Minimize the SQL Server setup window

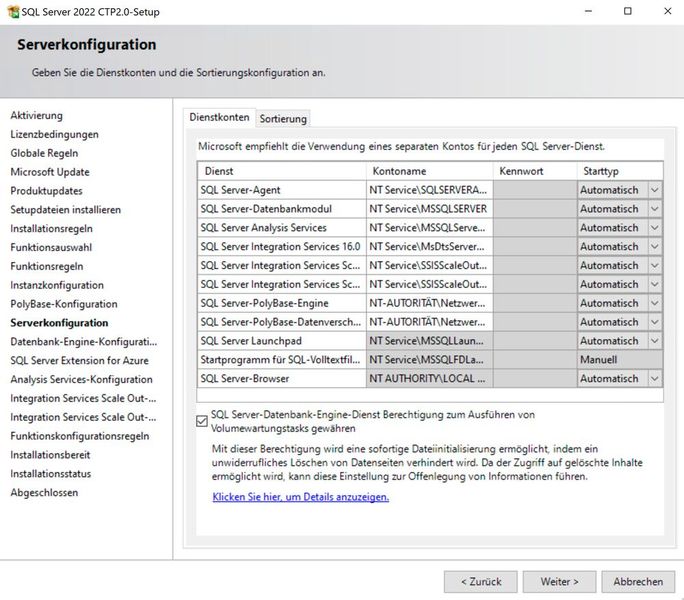pos(588,11)
